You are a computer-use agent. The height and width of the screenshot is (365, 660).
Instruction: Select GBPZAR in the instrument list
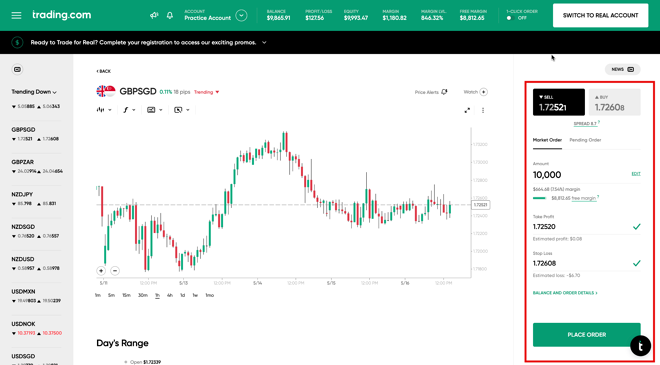[37, 166]
